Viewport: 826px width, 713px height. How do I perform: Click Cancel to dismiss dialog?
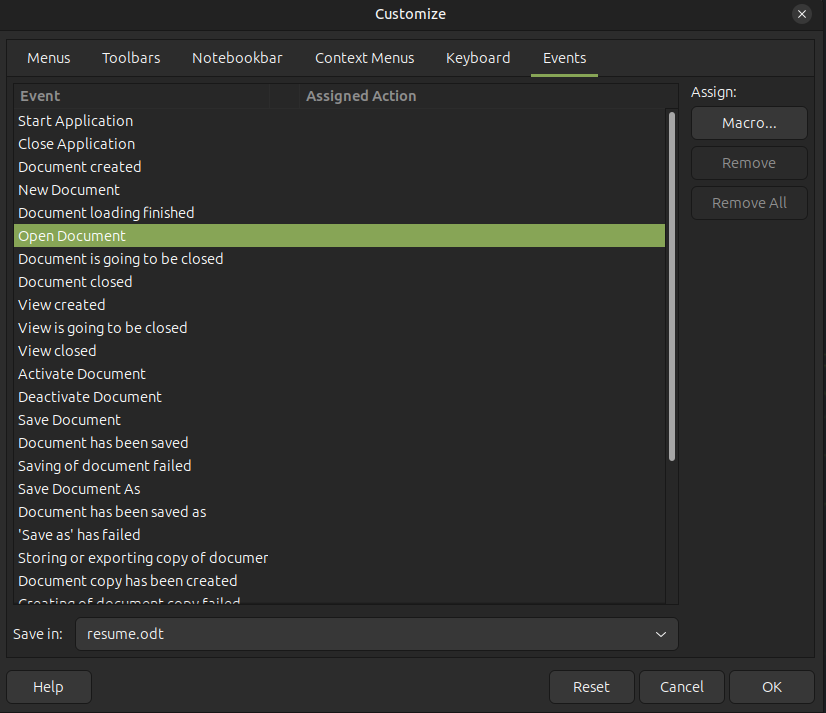(682, 687)
